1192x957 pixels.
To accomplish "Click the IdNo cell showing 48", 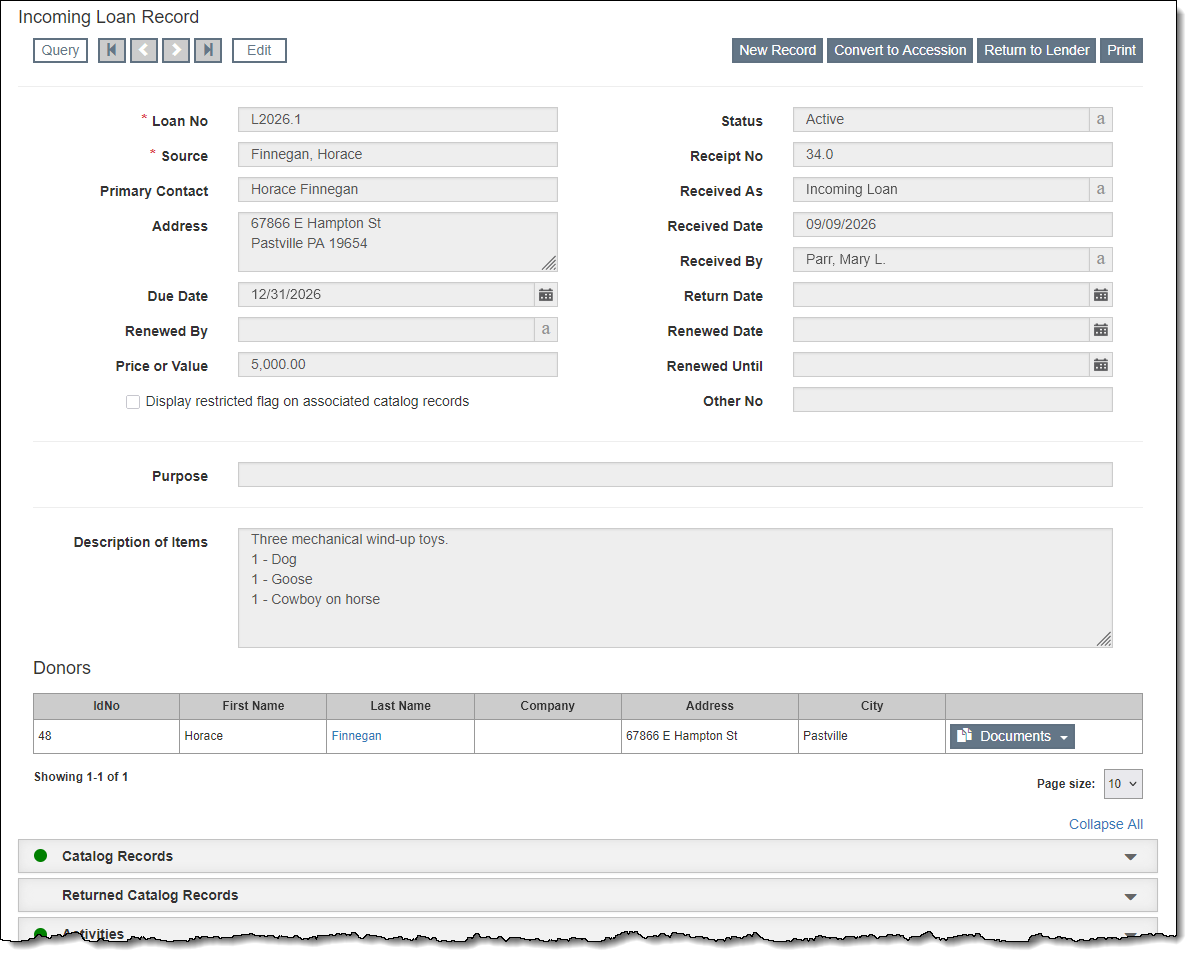I will (x=106, y=737).
